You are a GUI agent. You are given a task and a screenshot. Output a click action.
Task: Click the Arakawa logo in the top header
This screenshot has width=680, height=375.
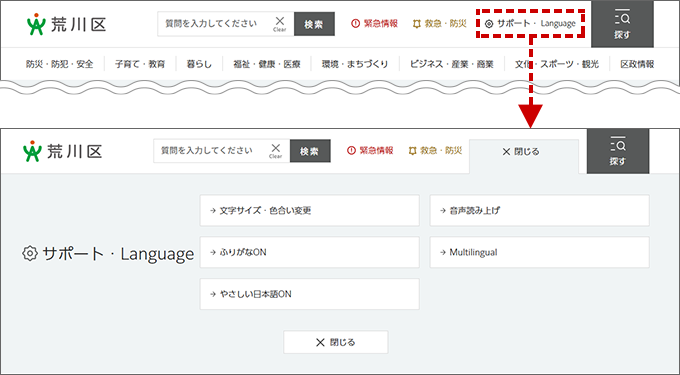(66, 24)
